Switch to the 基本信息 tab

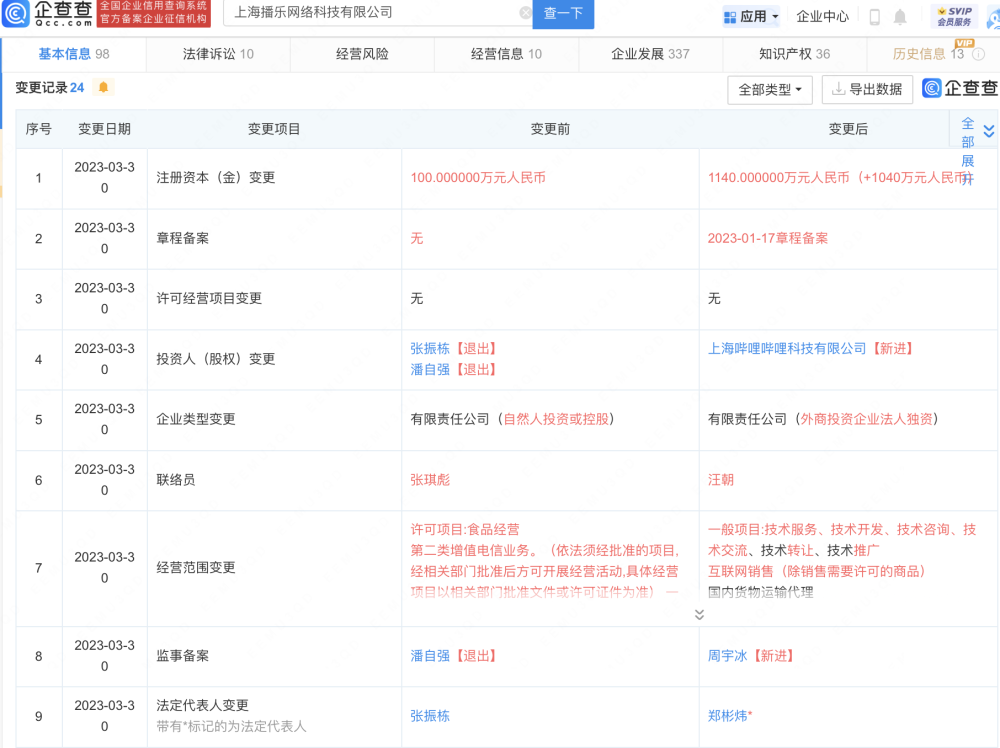coord(74,54)
